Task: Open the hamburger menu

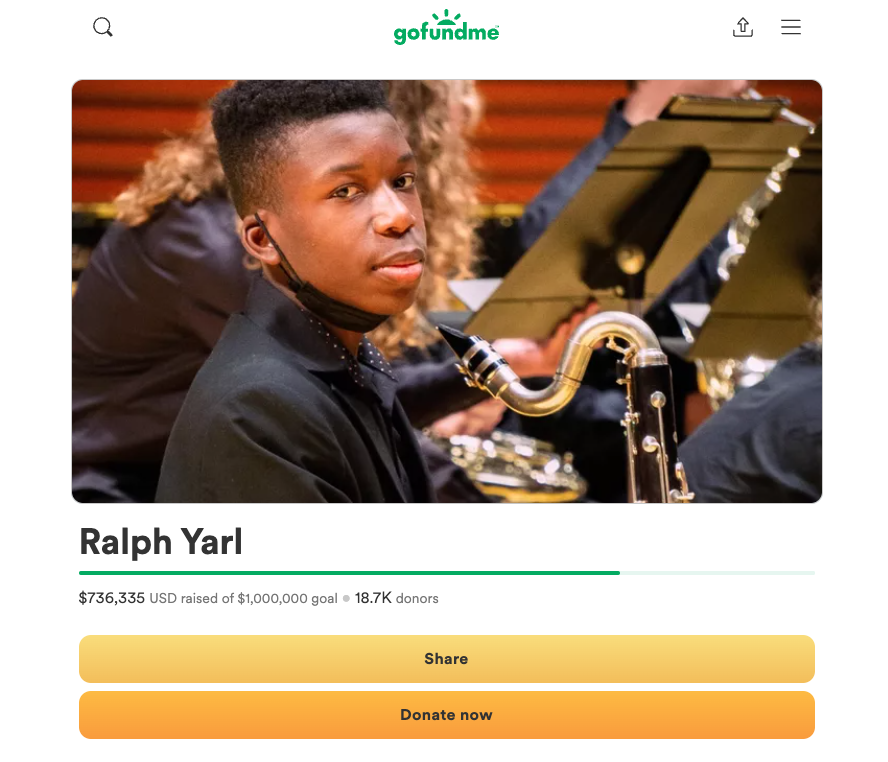Action: pos(791,27)
